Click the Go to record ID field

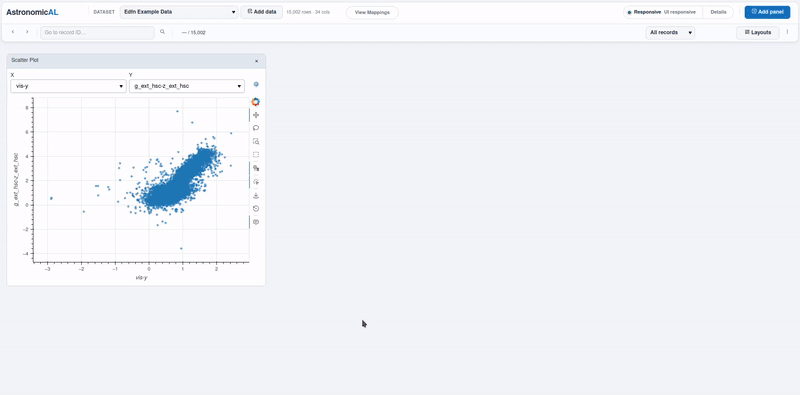pos(97,33)
